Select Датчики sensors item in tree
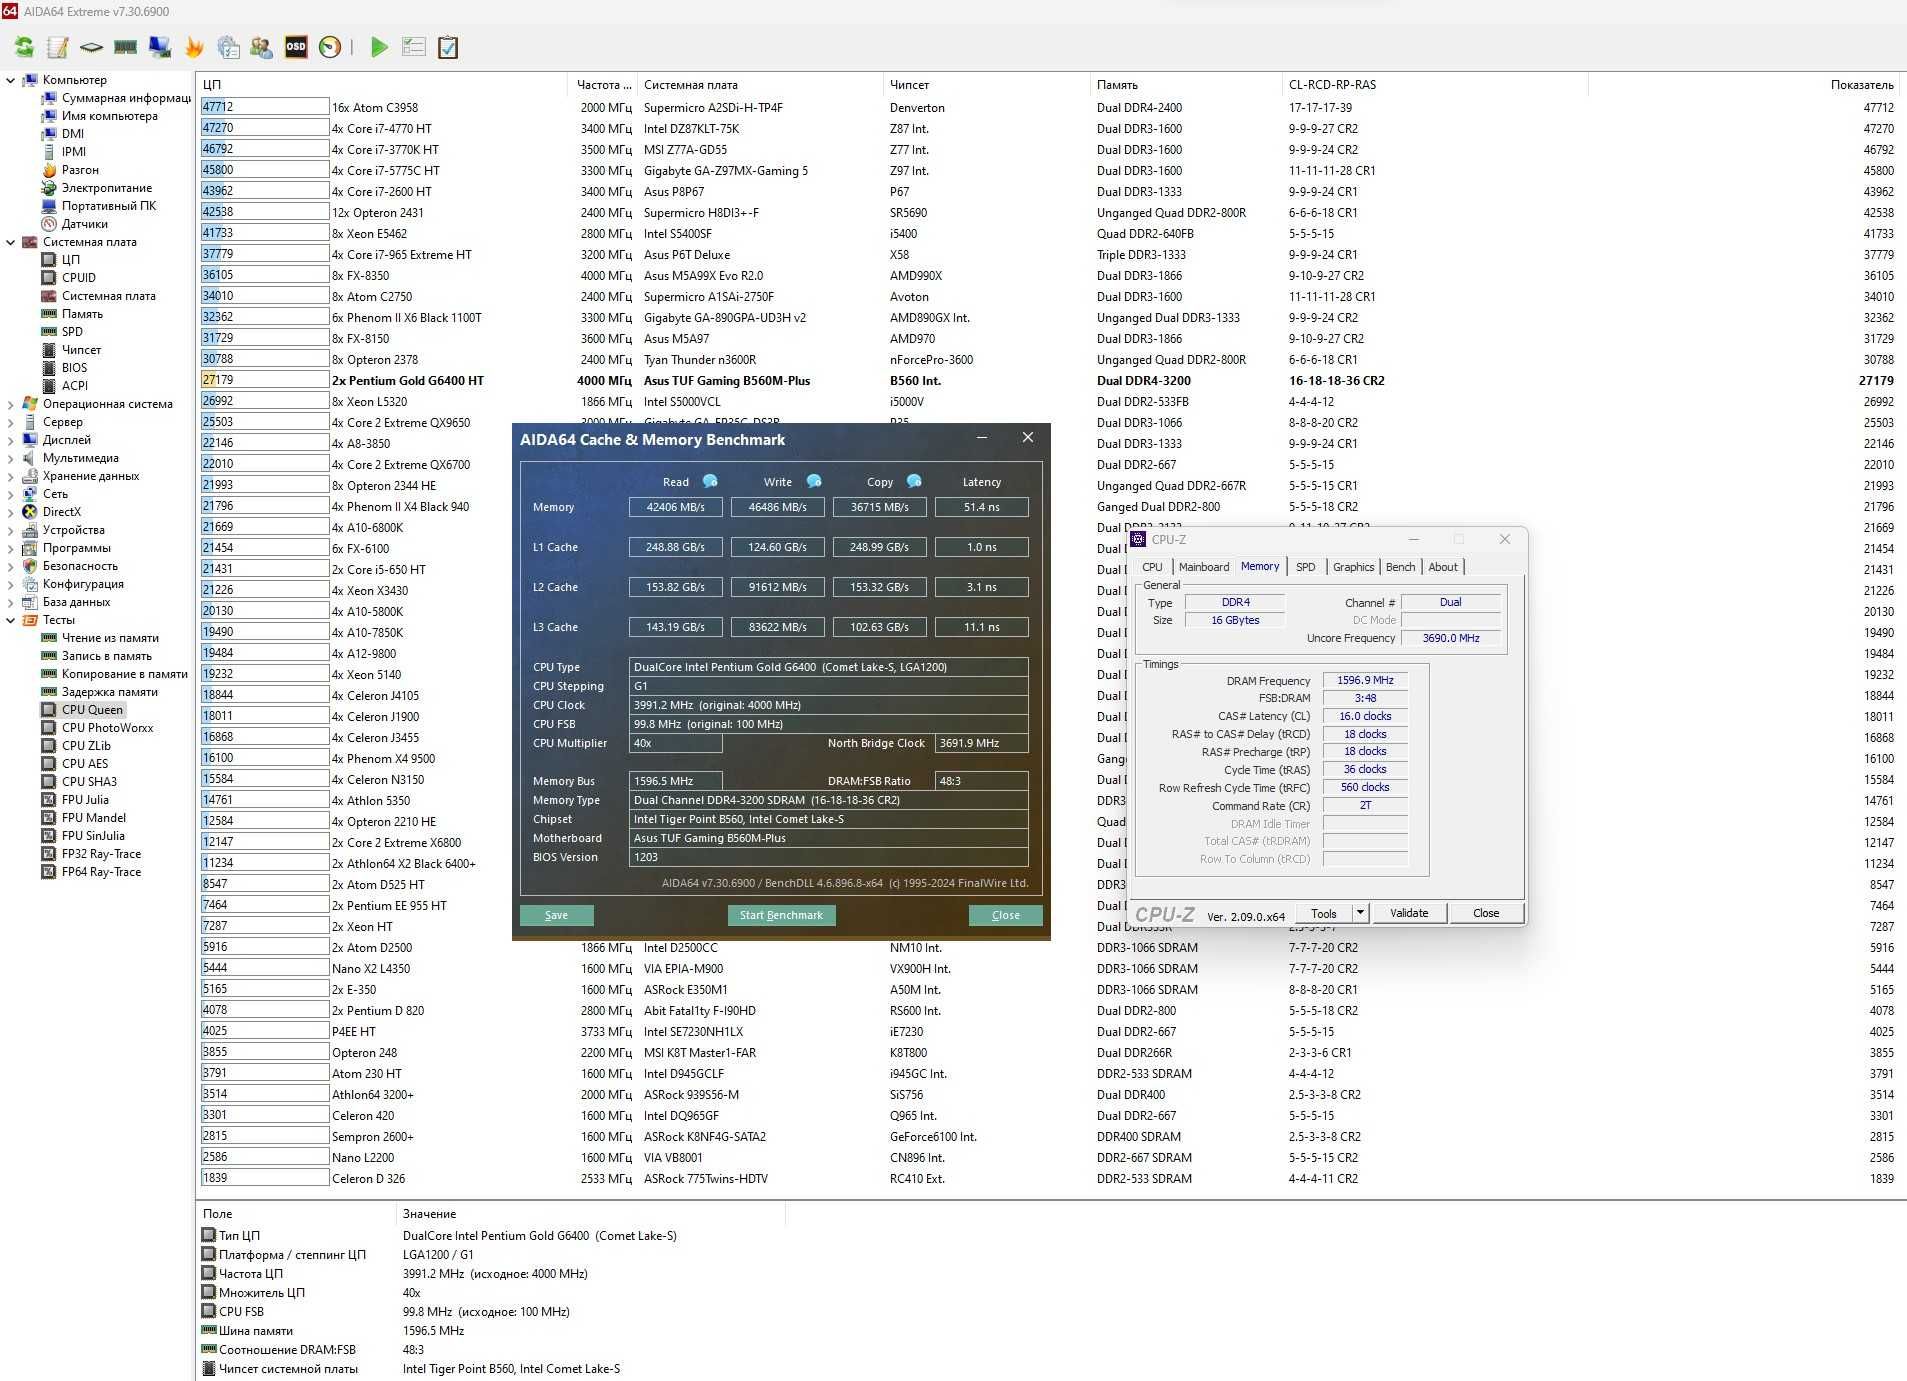Viewport: 1907px width, 1381px height. click(85, 224)
